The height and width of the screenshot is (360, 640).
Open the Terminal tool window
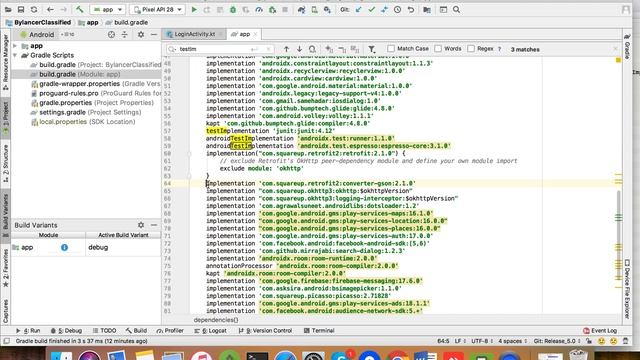tap(319, 331)
